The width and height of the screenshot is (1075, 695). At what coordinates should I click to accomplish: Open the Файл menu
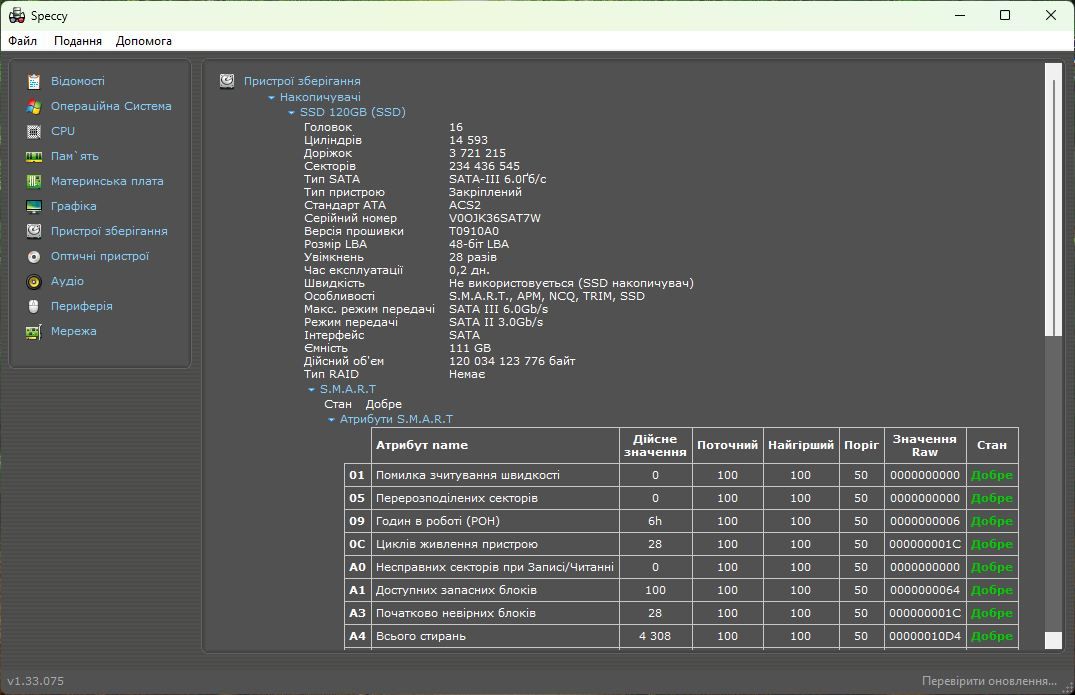[x=23, y=41]
